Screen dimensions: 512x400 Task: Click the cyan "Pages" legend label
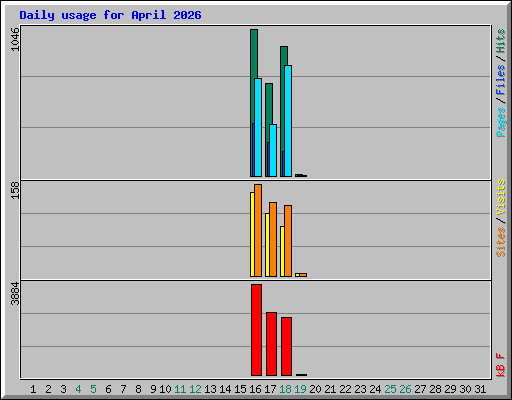(500, 122)
